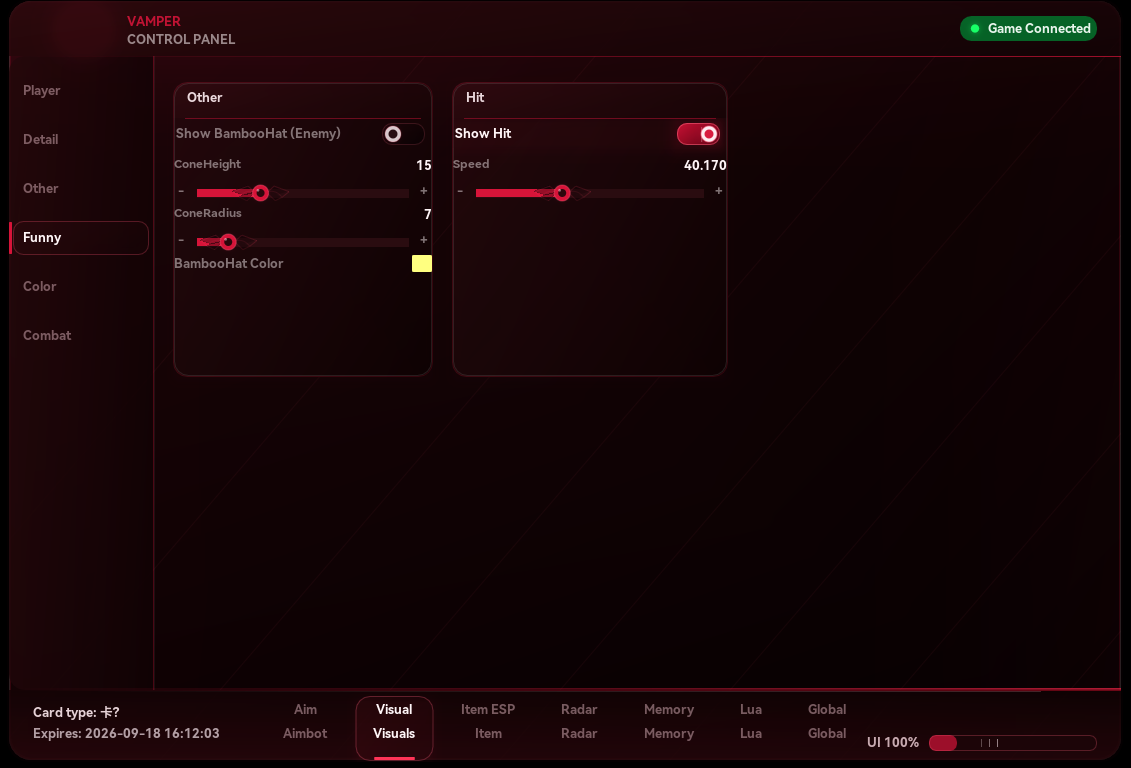Decrease ConeHeight with the minus button
The width and height of the screenshot is (1131, 768).
[181, 191]
